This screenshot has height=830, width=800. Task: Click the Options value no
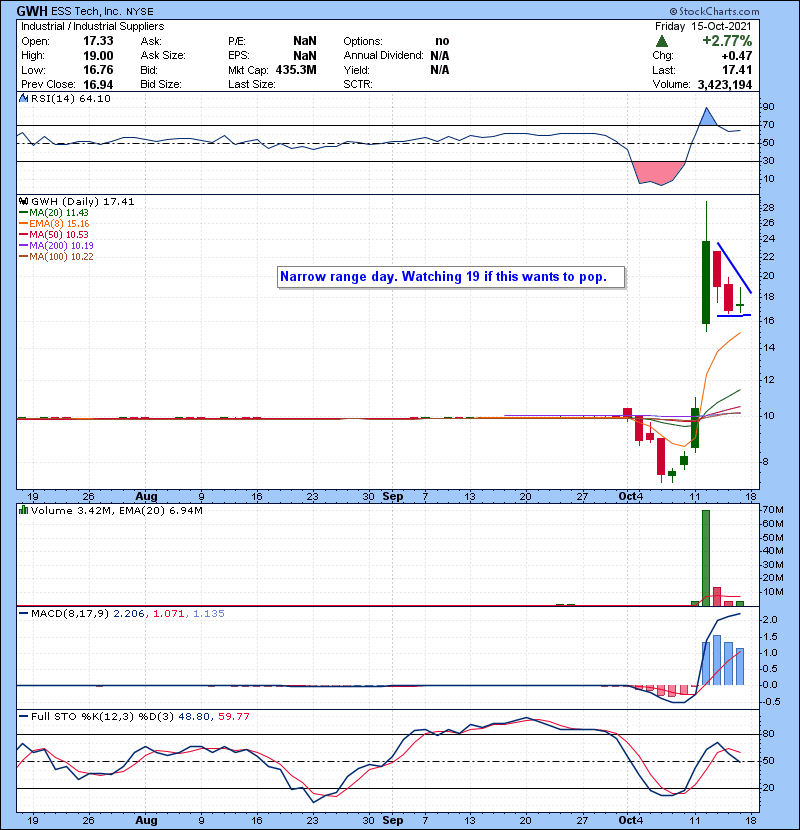pyautogui.click(x=442, y=41)
